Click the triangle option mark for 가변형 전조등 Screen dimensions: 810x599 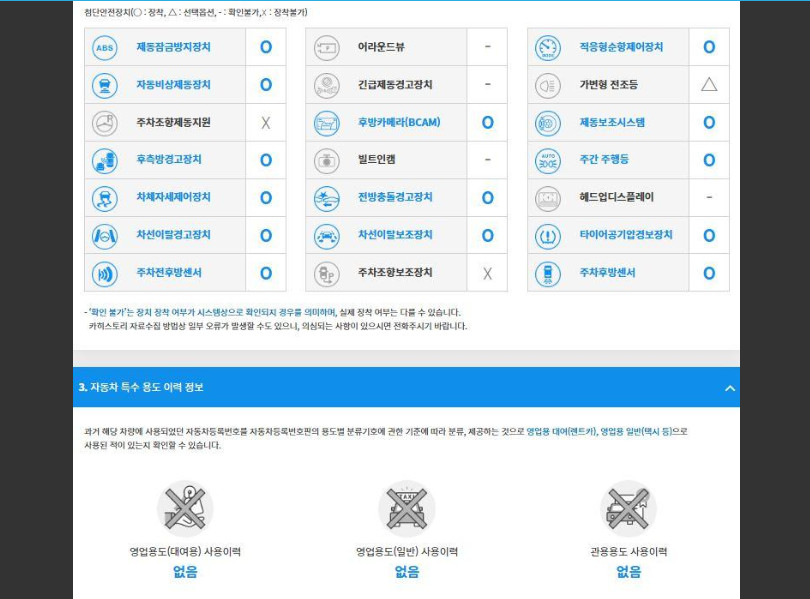click(709, 85)
